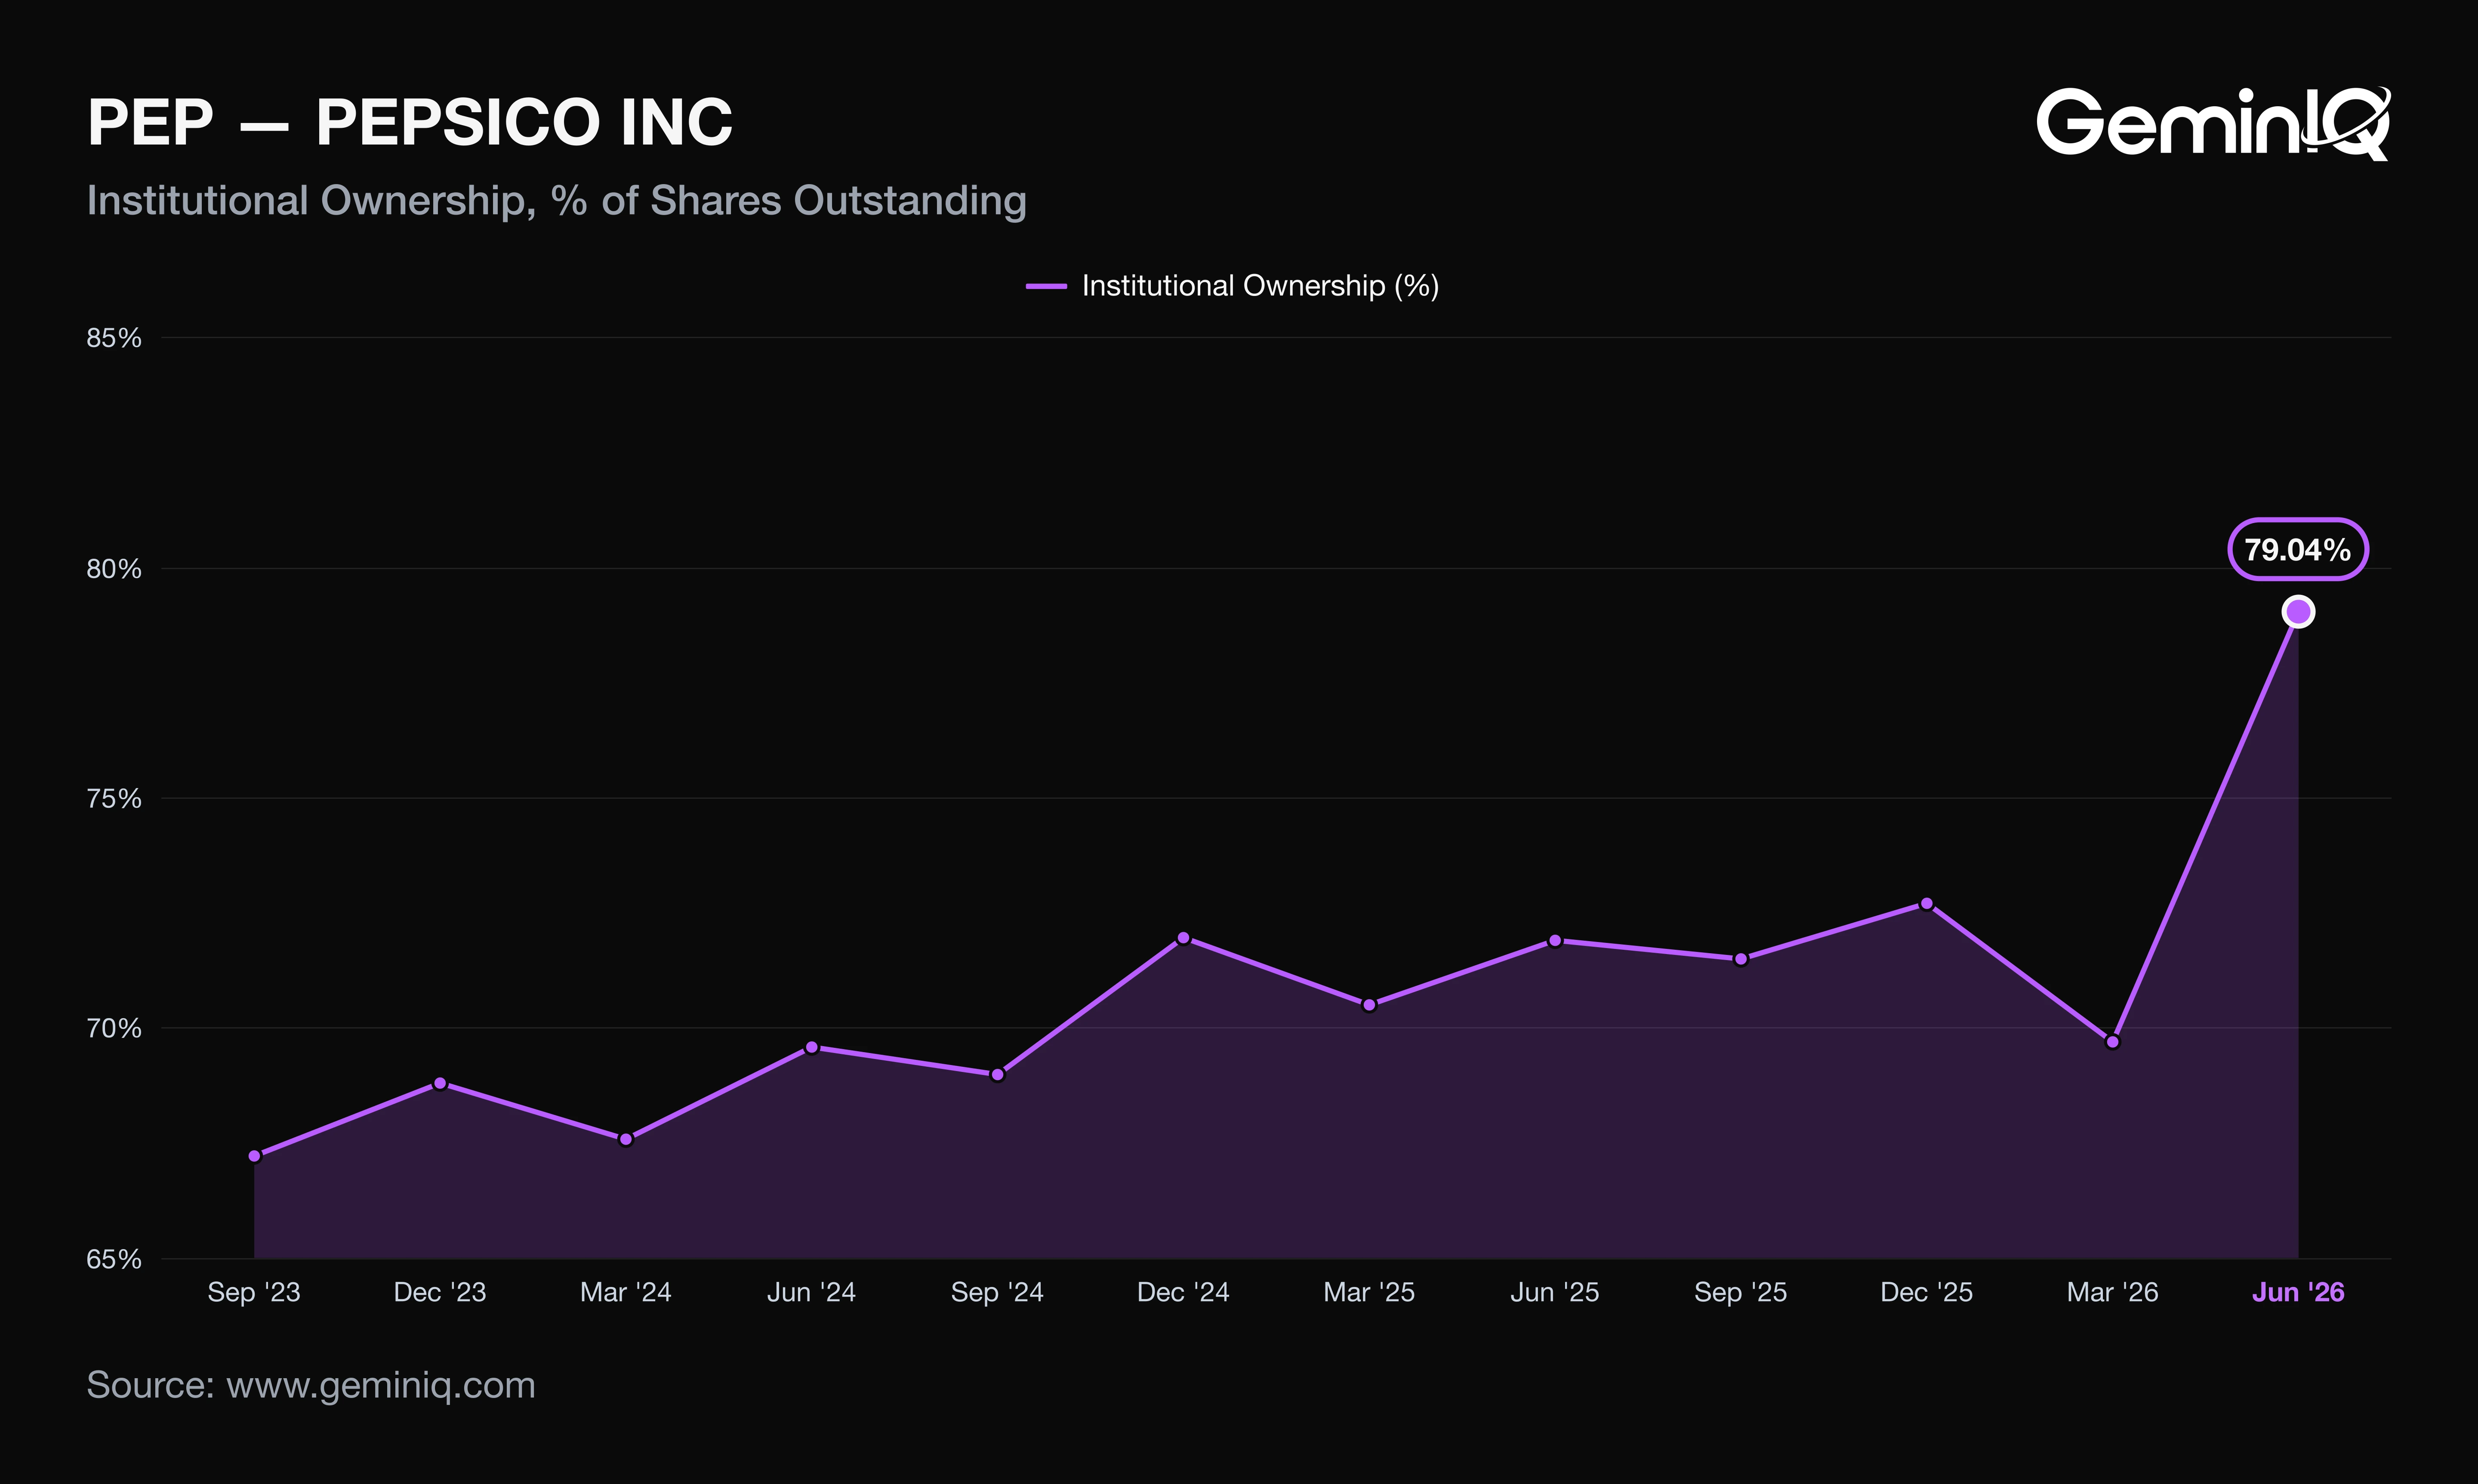This screenshot has height=1484, width=2478.
Task: Select the Dec '24 data point
Action: click(1183, 938)
